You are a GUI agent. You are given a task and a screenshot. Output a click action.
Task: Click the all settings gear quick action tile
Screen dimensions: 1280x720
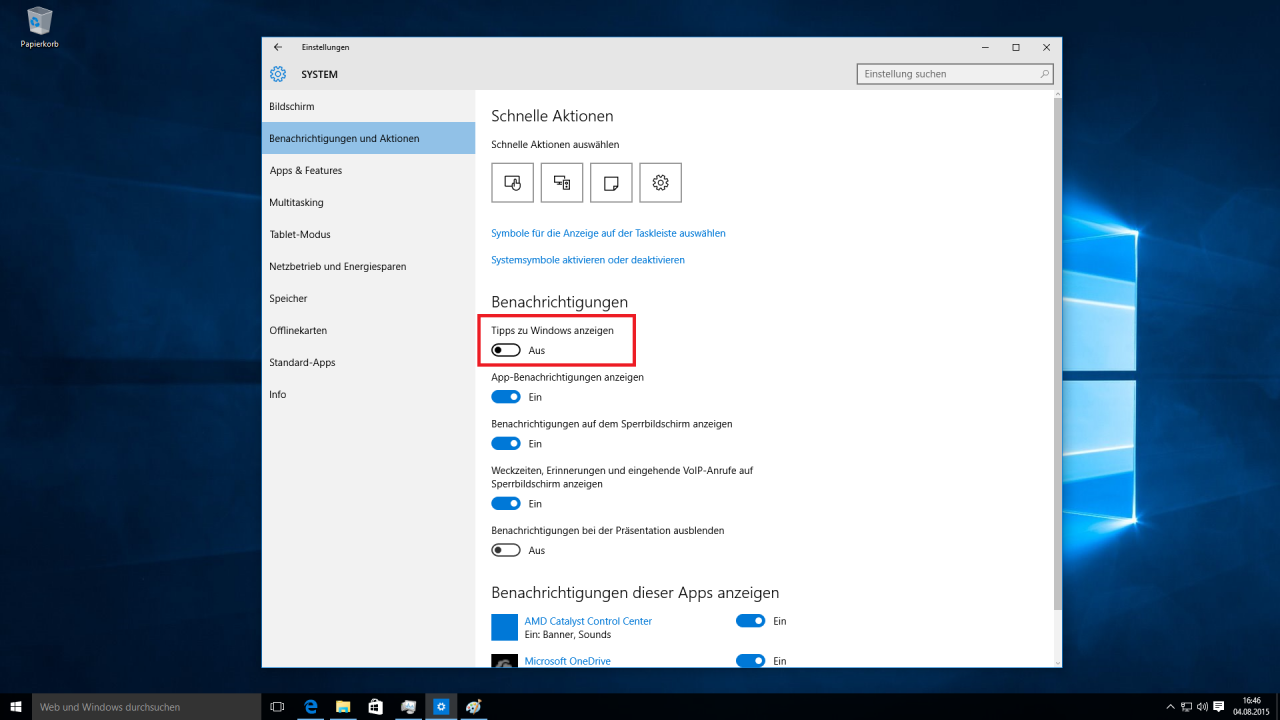660,182
